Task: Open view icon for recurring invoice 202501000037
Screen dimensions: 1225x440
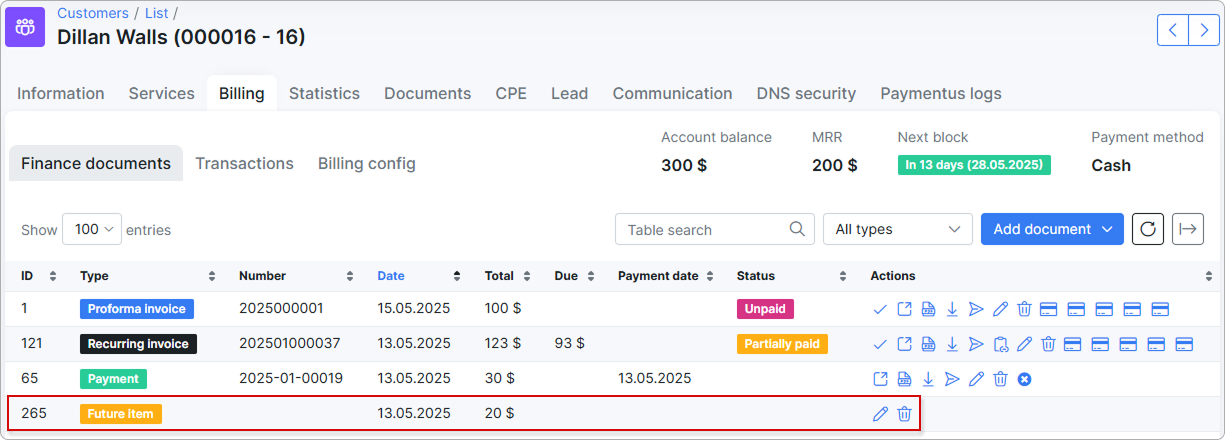Action: point(904,344)
